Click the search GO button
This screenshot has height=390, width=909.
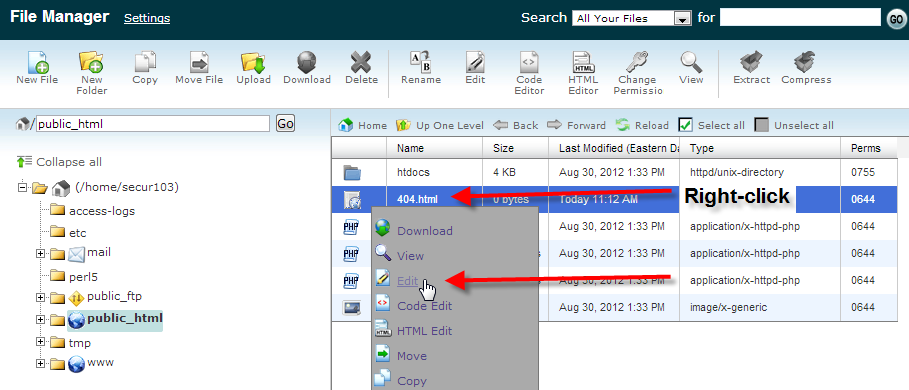click(x=895, y=19)
